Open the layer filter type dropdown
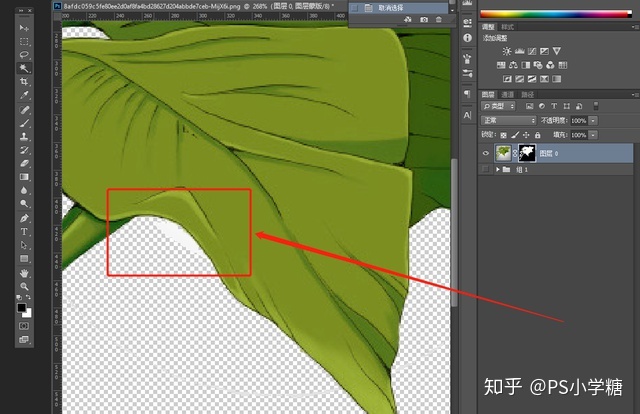Image resolution: width=640 pixels, height=414 pixels. (498, 106)
